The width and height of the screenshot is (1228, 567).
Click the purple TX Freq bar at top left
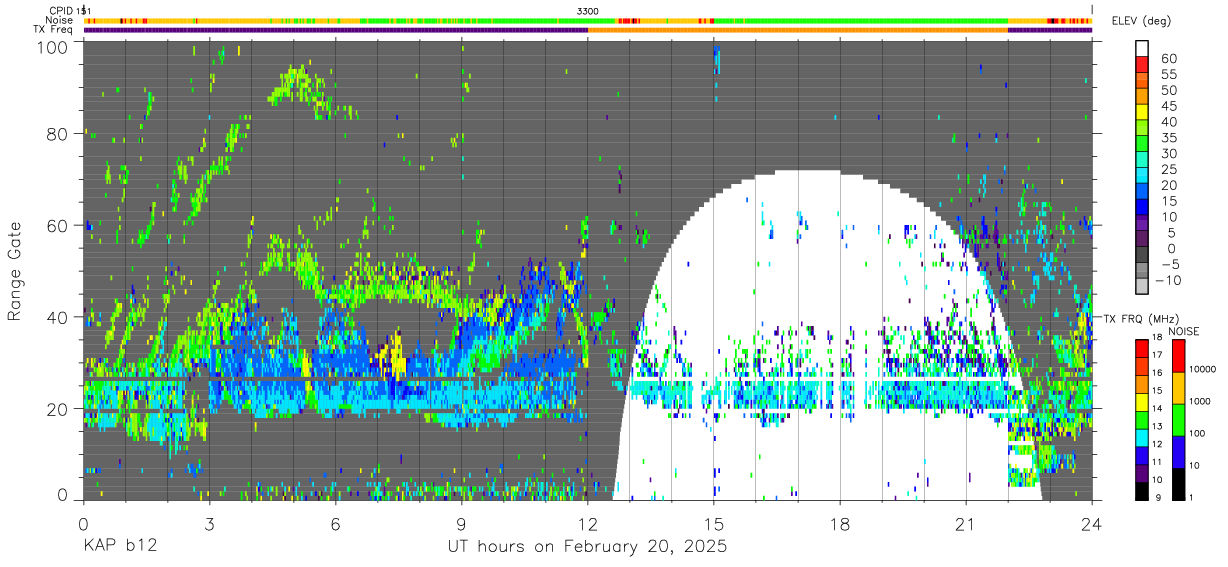point(336,30)
